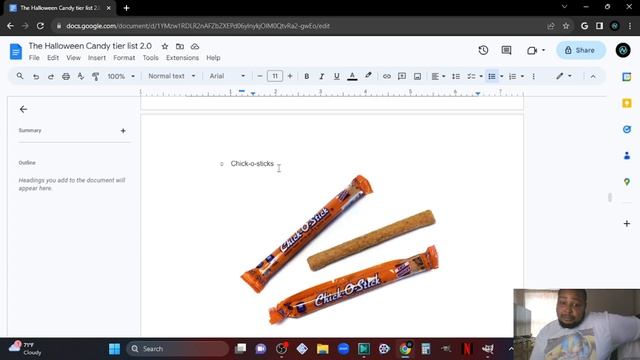Insert an image from toolbar
This screenshot has height=360, width=640.
417,76
